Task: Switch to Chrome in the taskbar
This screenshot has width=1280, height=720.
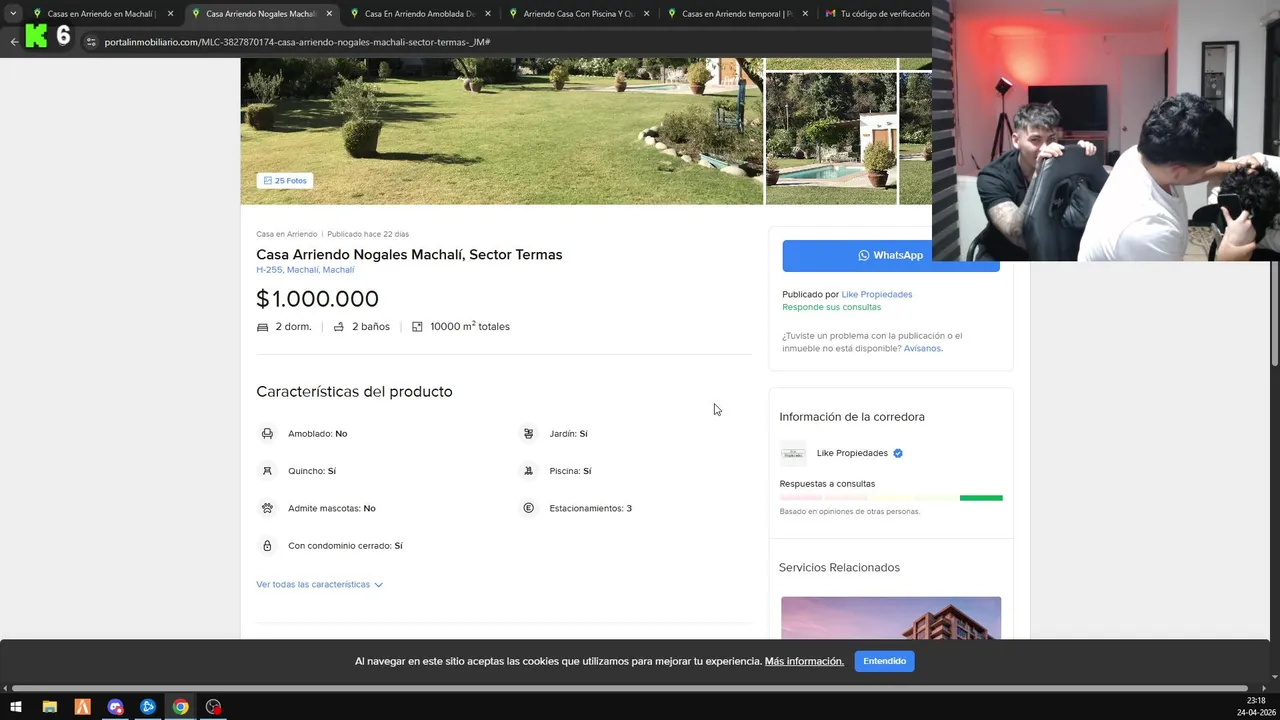Action: point(180,707)
